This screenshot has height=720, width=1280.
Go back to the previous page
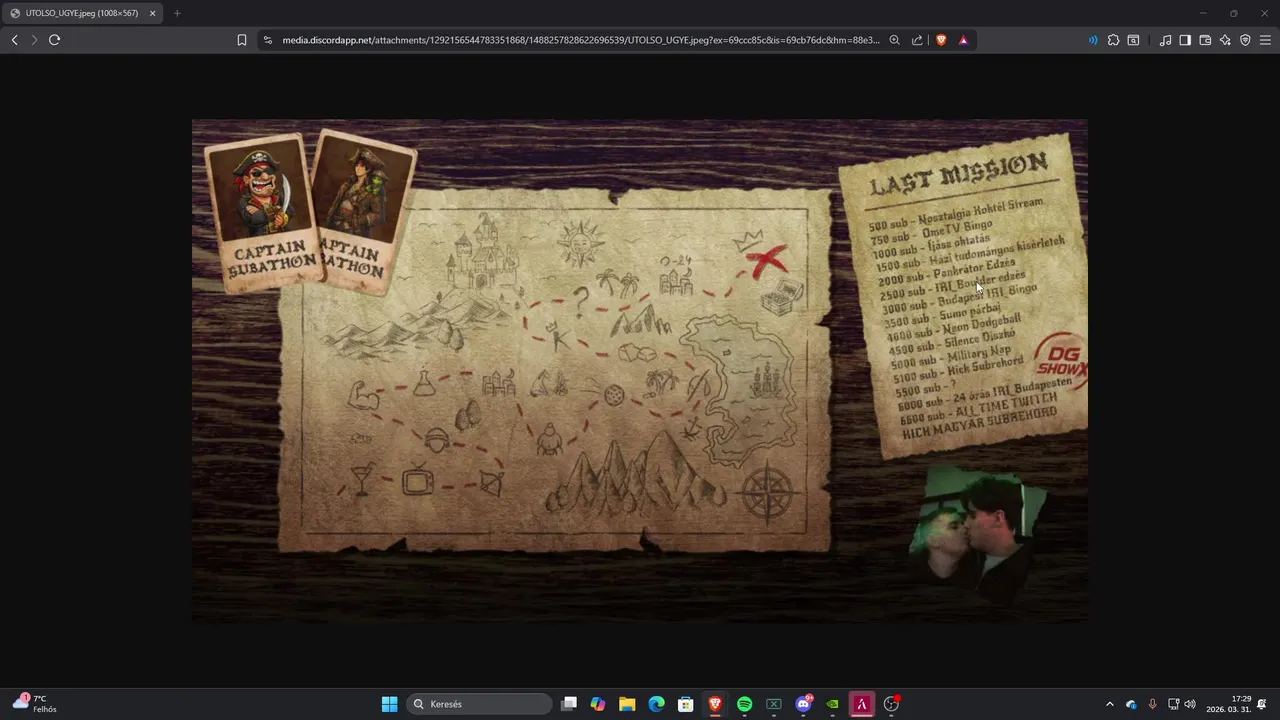(14, 40)
